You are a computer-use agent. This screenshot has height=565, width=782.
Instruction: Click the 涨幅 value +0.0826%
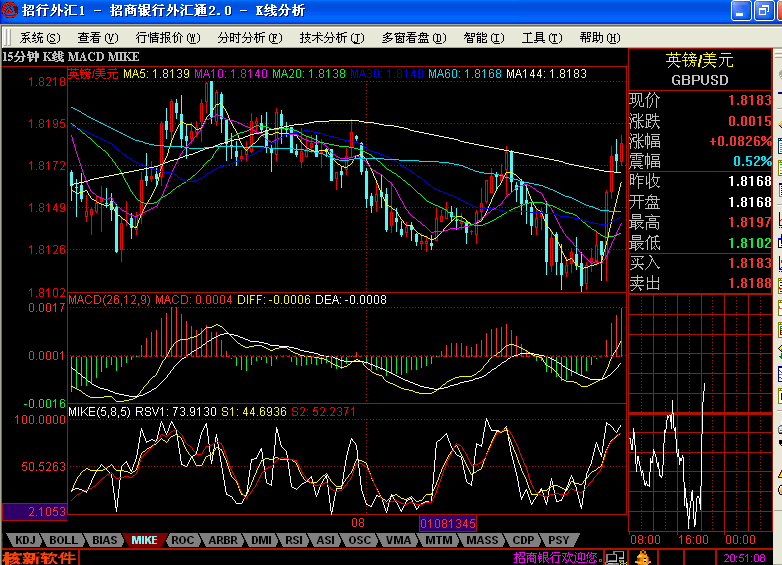741,142
